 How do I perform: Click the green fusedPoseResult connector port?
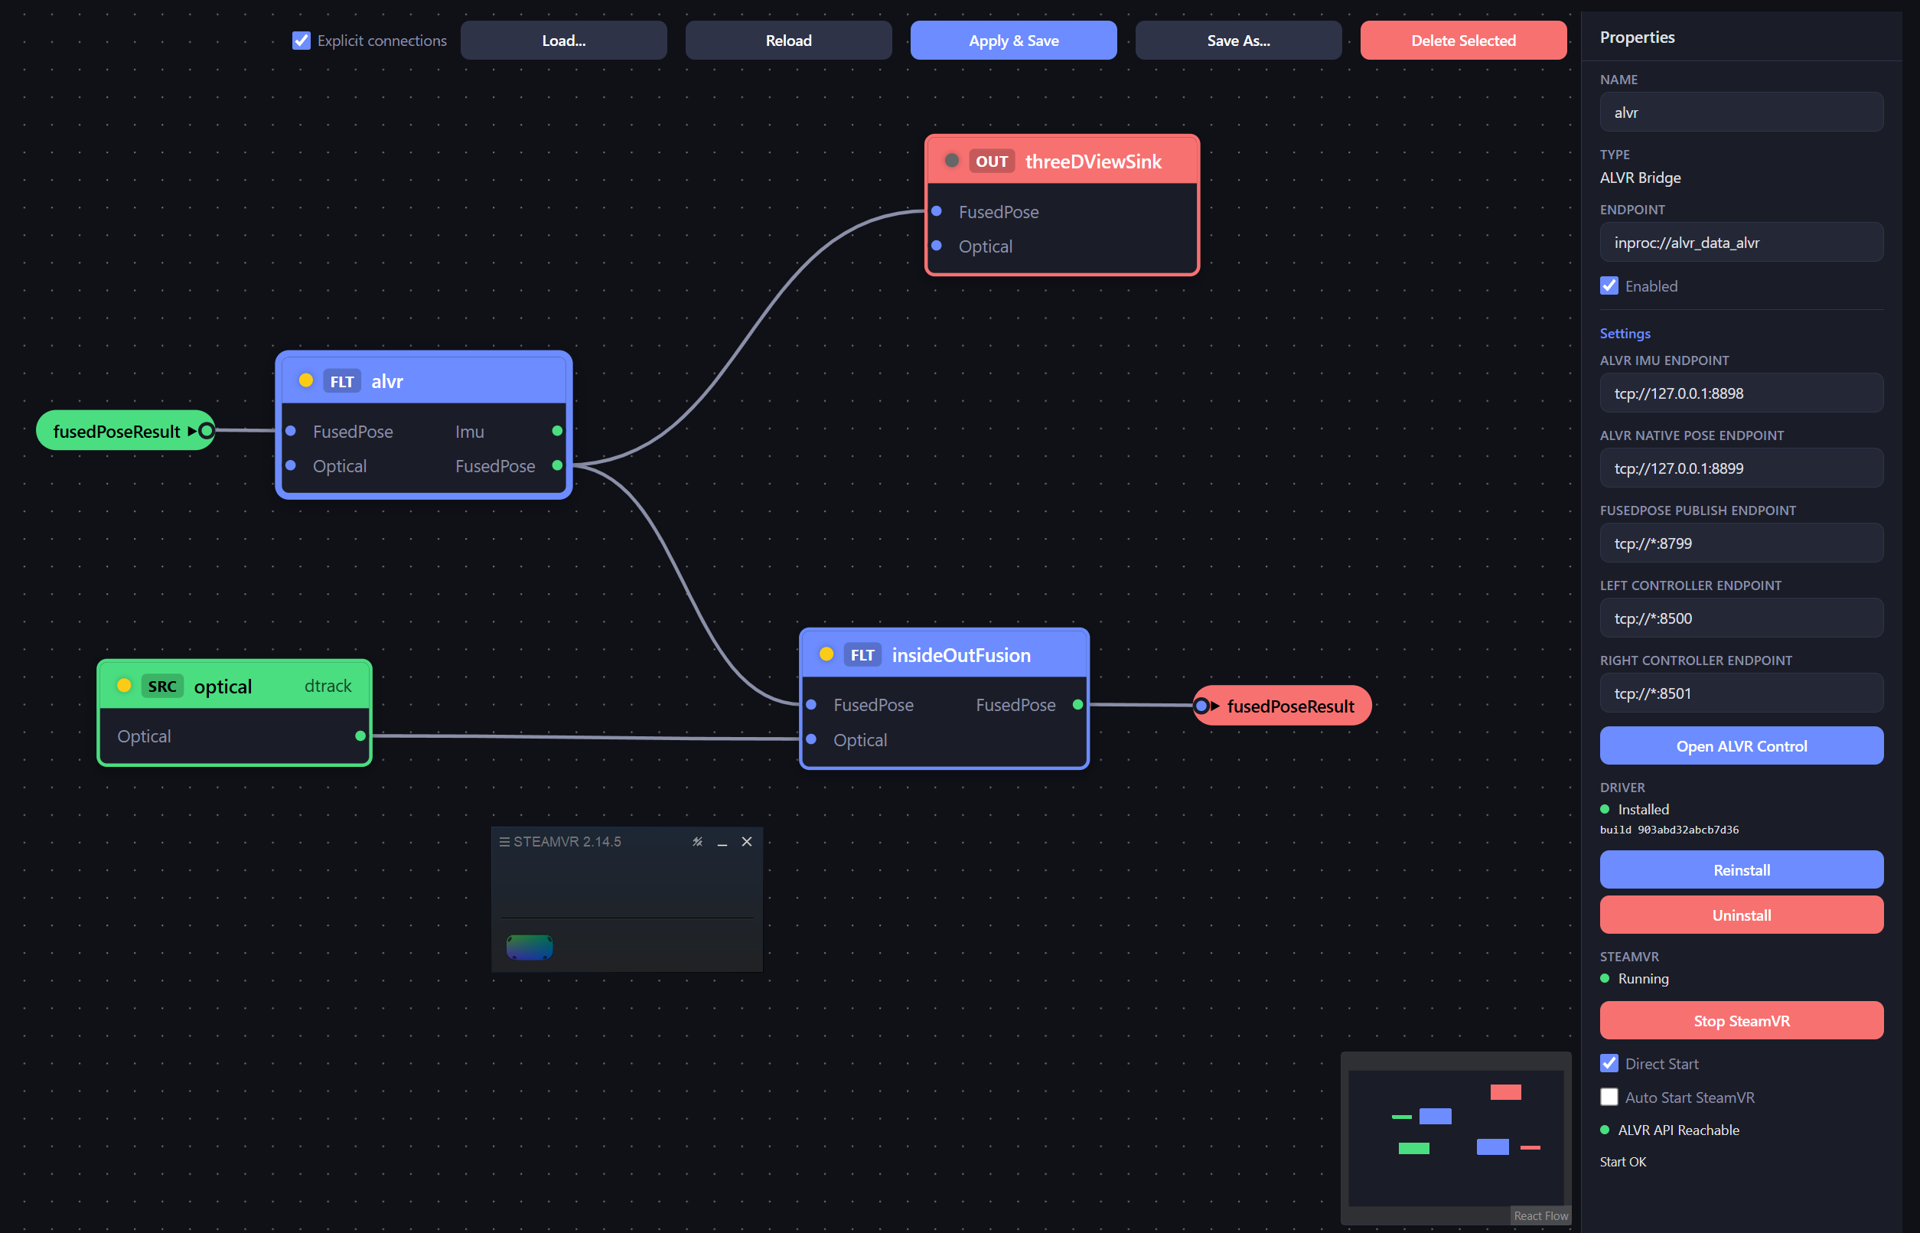coord(206,431)
